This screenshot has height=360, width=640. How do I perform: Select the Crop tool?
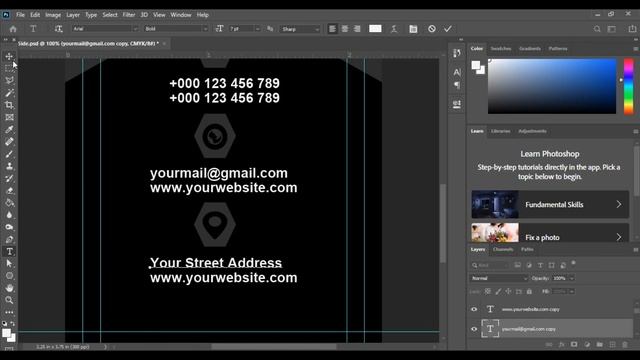click(x=9, y=105)
